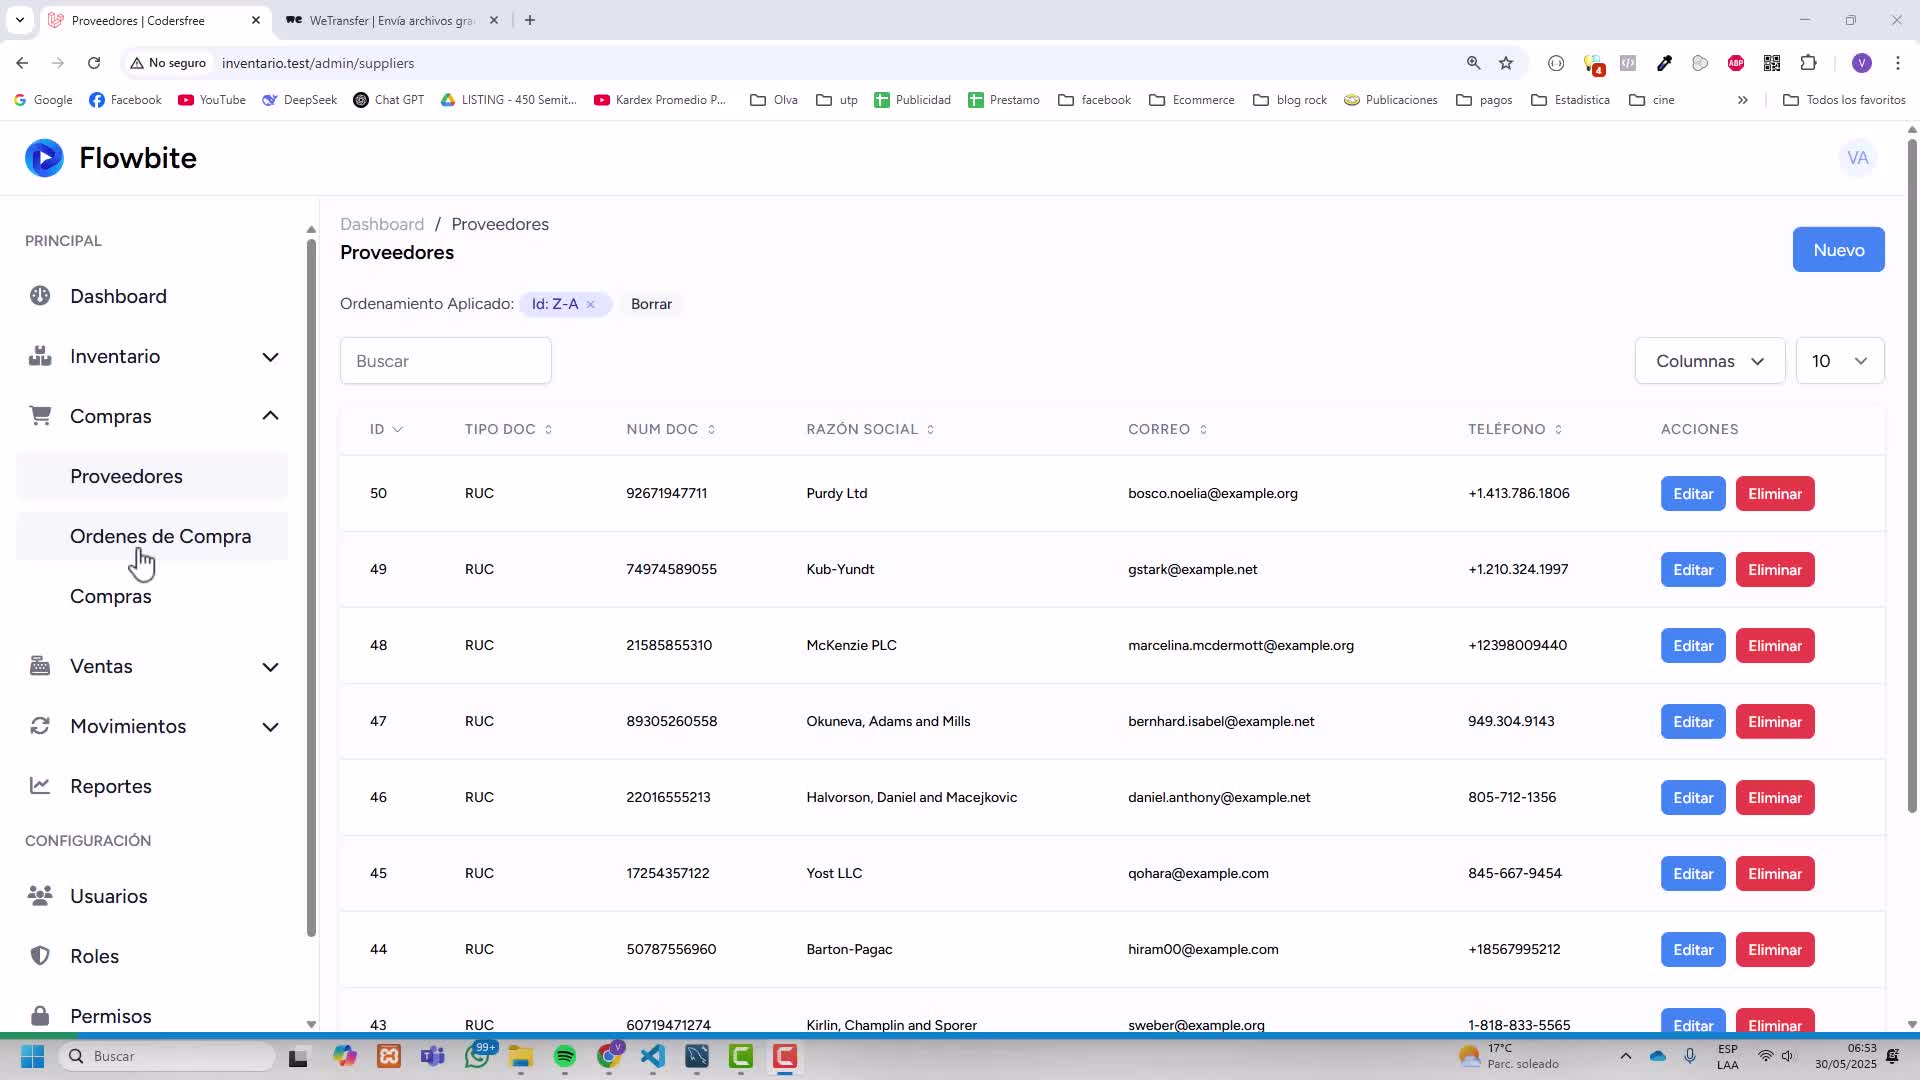1920x1080 pixels.
Task: Open the Ecommerce bookmarks folder
Action: [x=1192, y=100]
